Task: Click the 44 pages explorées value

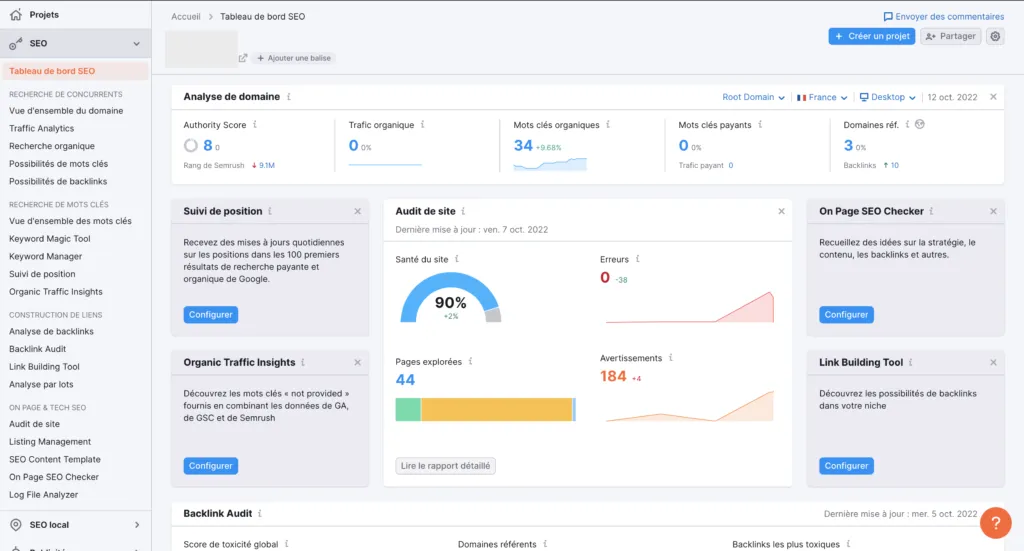Action: click(x=405, y=380)
